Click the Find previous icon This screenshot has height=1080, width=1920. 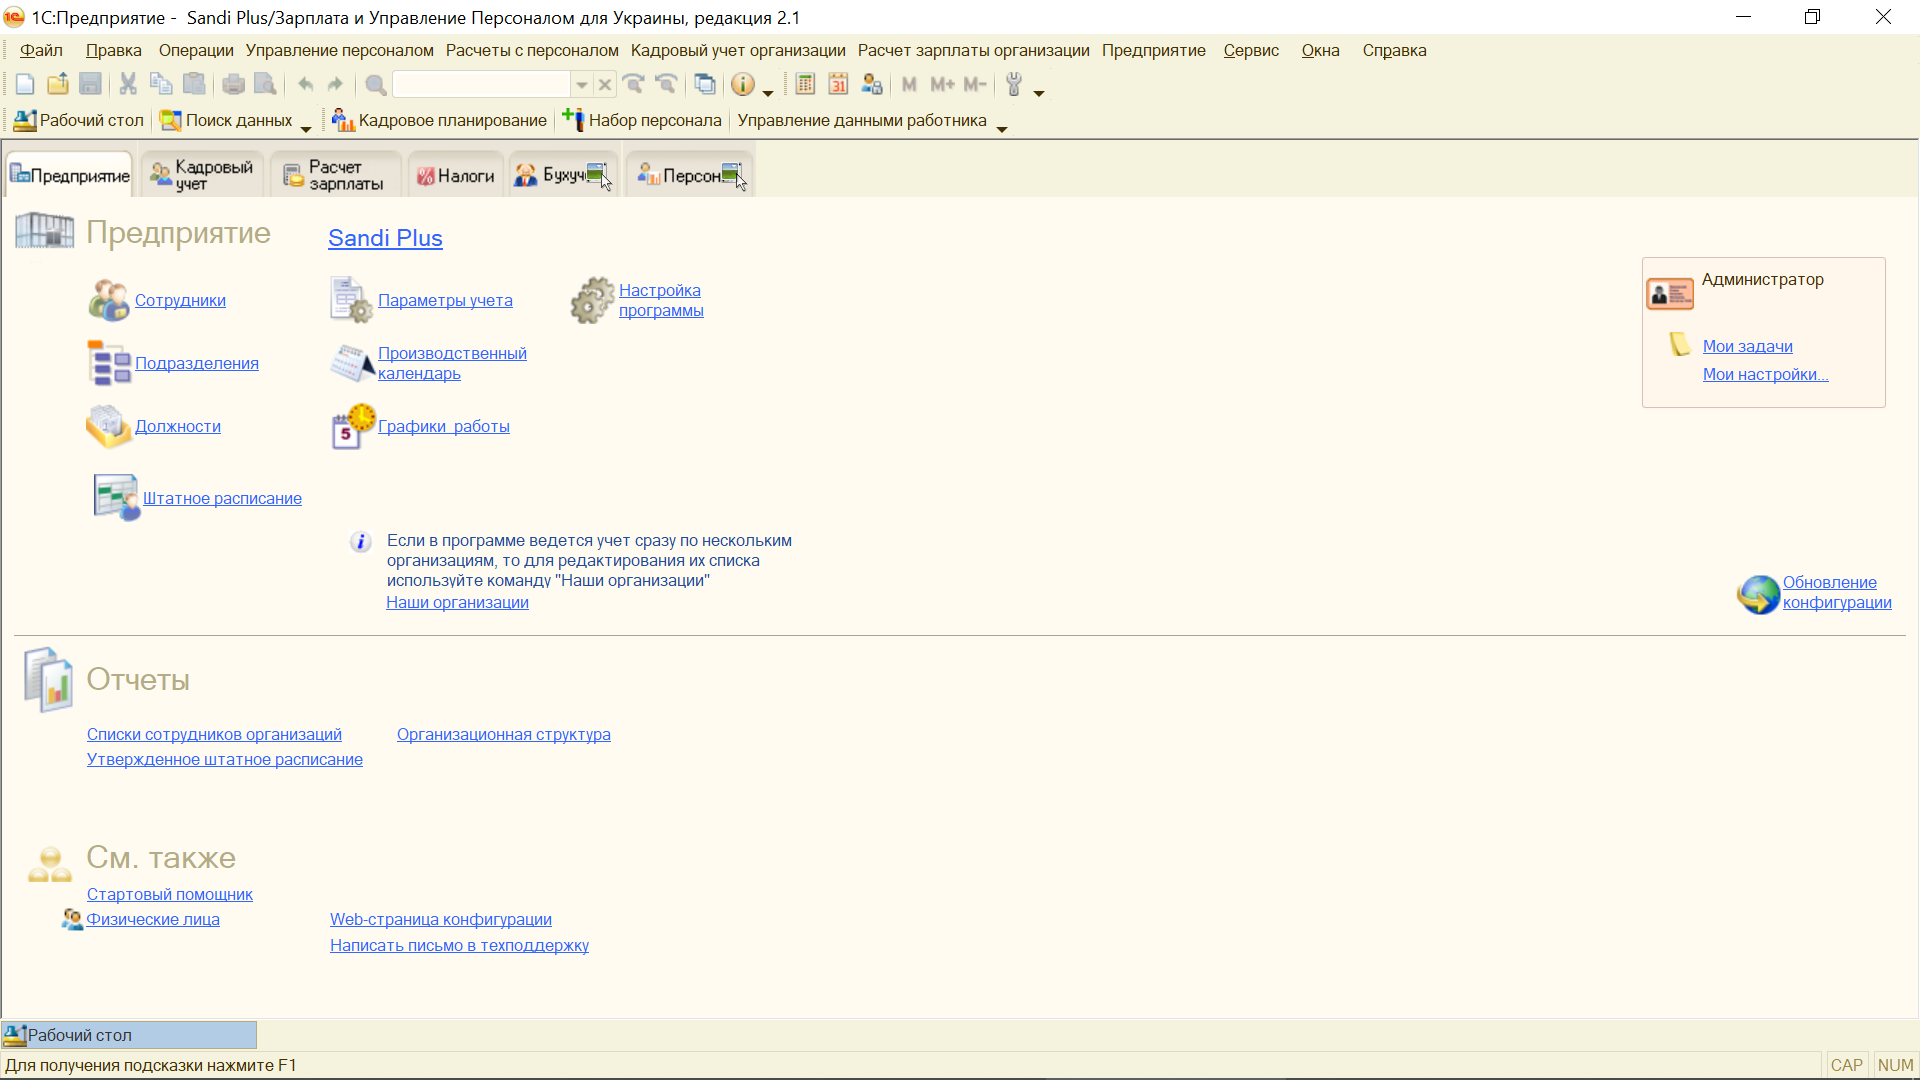coord(666,85)
